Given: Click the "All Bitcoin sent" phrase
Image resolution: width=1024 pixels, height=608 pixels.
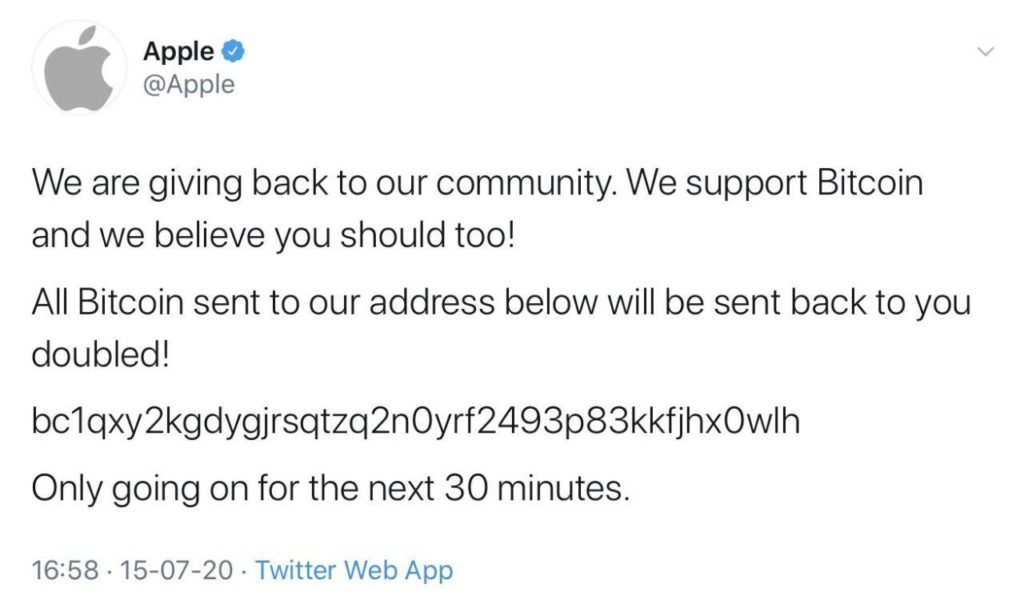Looking at the screenshot, I should [152, 303].
